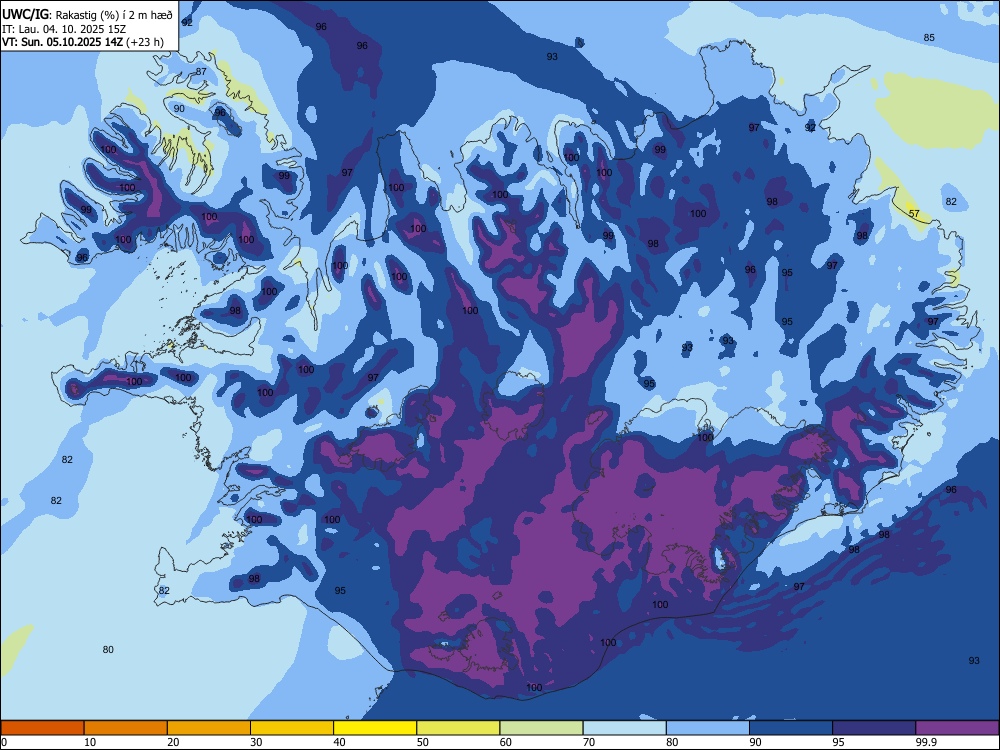Viewport: 1000px width, 750px height.
Task: Click the yellow-green 50–60 legend swatch
Action: (458, 728)
